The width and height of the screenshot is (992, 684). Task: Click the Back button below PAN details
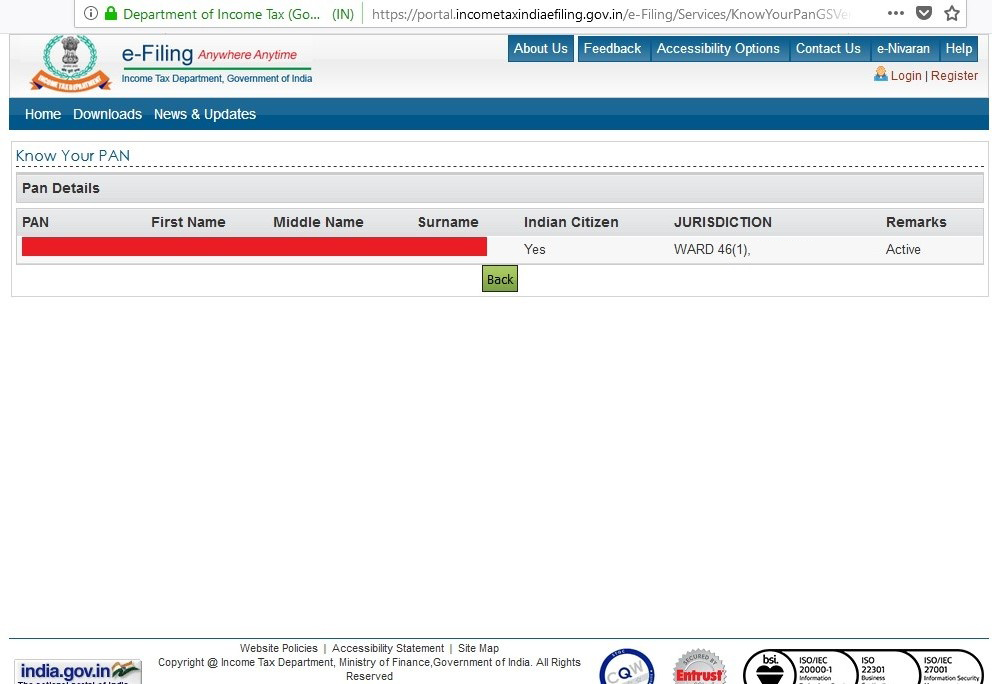(x=499, y=279)
